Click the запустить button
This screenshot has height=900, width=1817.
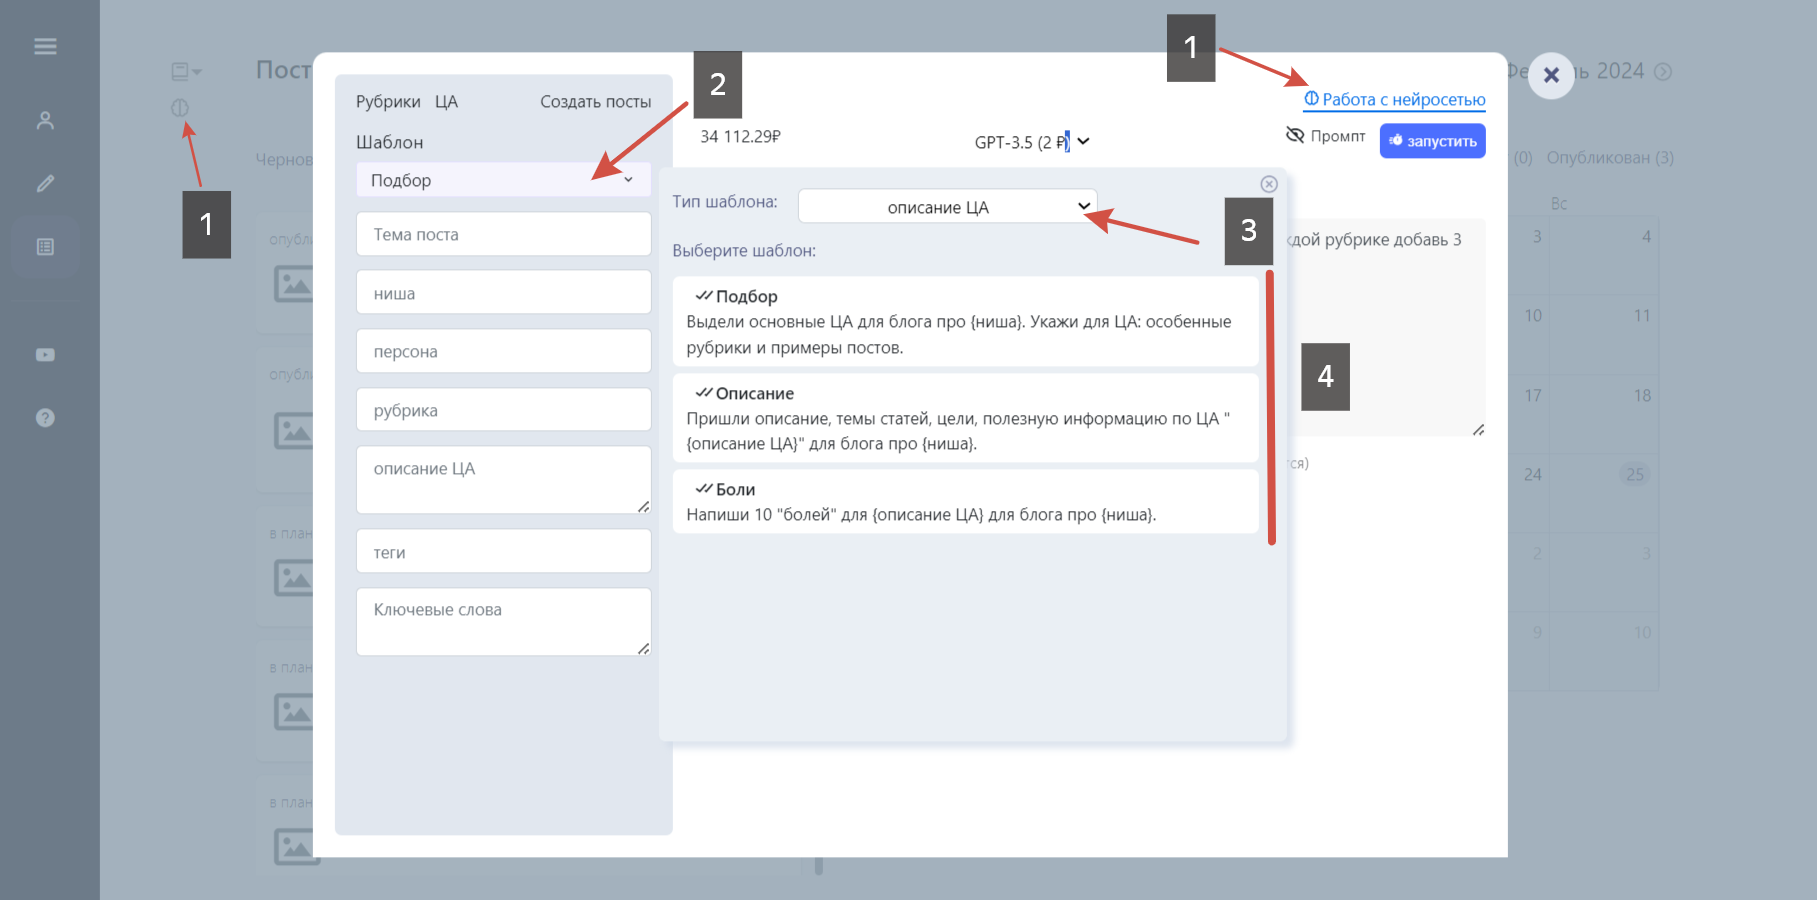tap(1432, 141)
